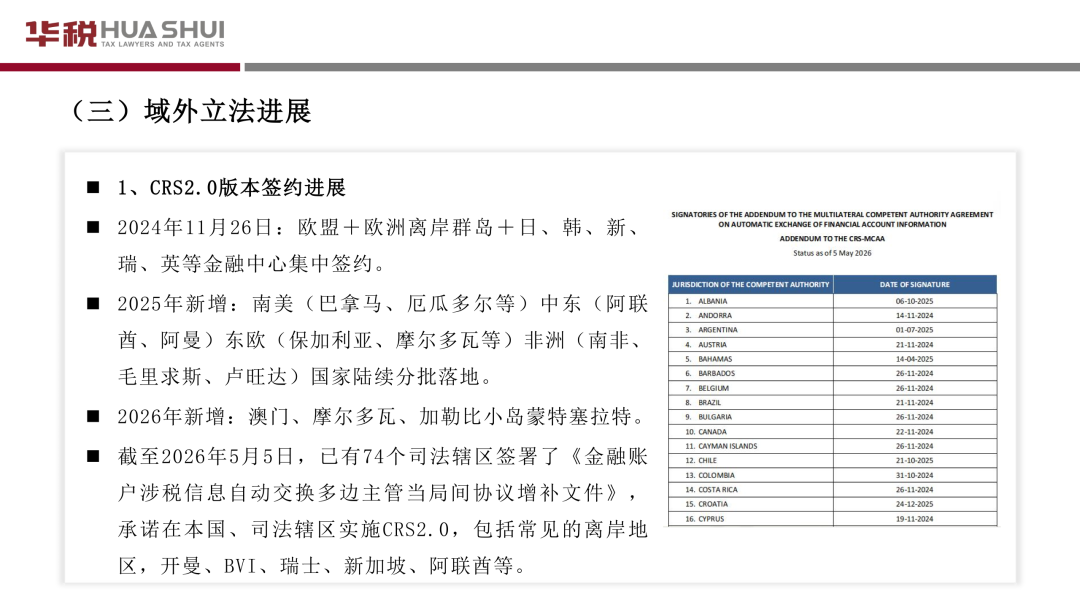The width and height of the screenshot is (1080, 608).
Task: Click Brazil's signature date 21-11-2024
Action: click(915, 402)
